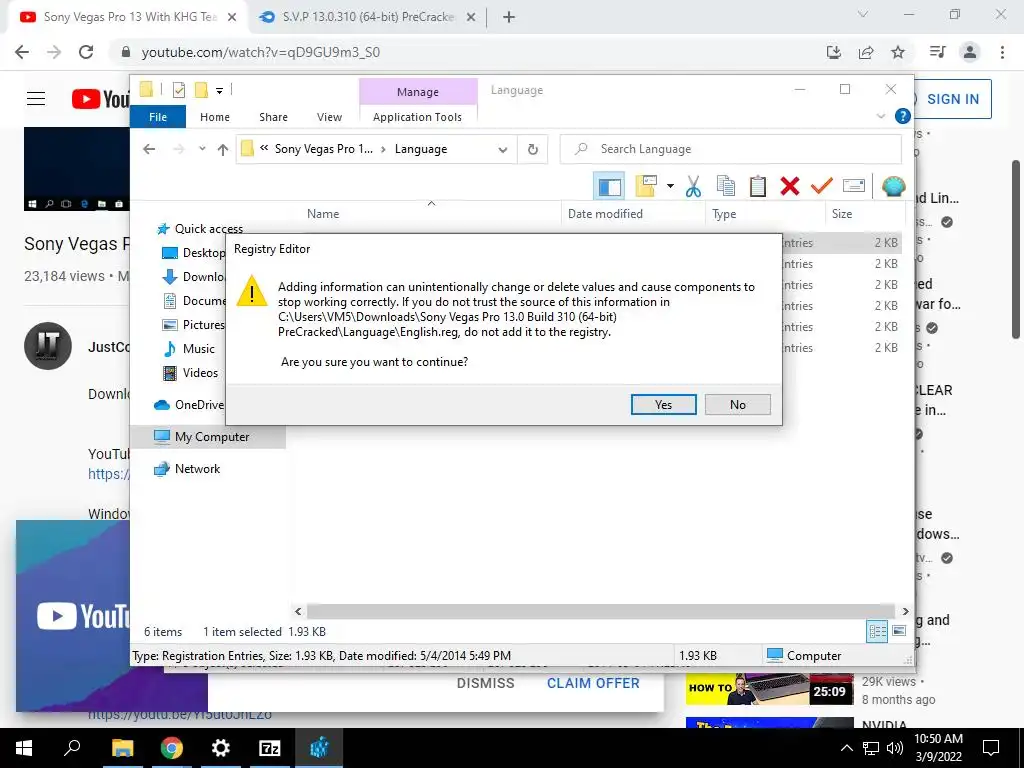Open the Application Tools tab
Screen dimensions: 1024x768
click(x=417, y=117)
